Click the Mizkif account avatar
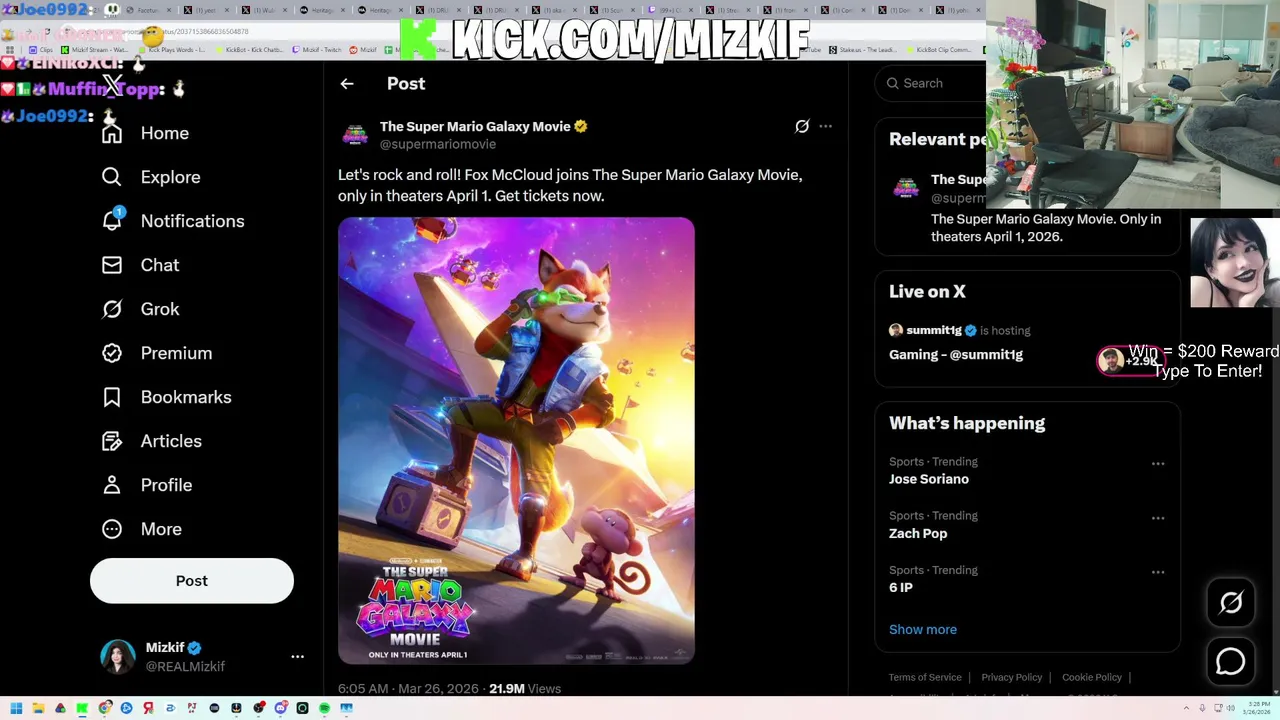1280x720 pixels. point(118,657)
